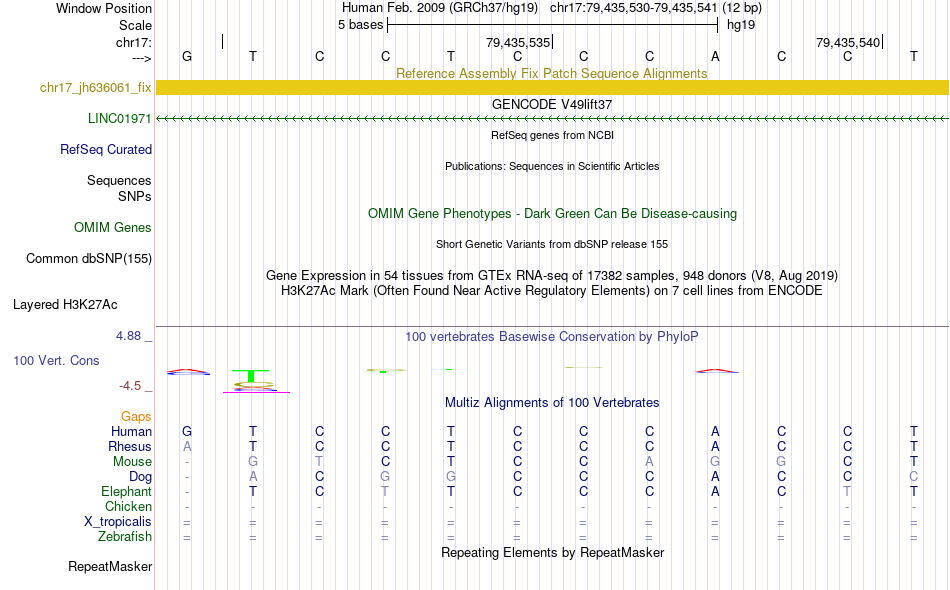Viewport: 950px width, 590px height.
Task: Click the Mouse species label
Action: pos(132,462)
